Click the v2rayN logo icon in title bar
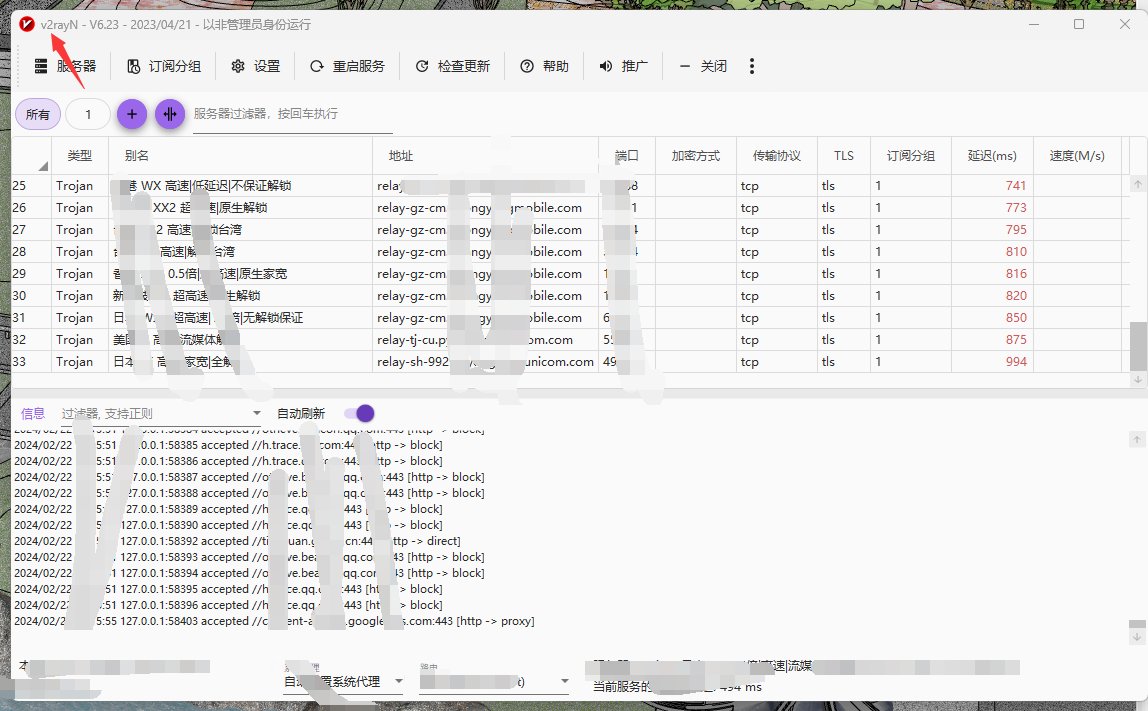Viewport: 1148px width, 711px height. coord(27,24)
